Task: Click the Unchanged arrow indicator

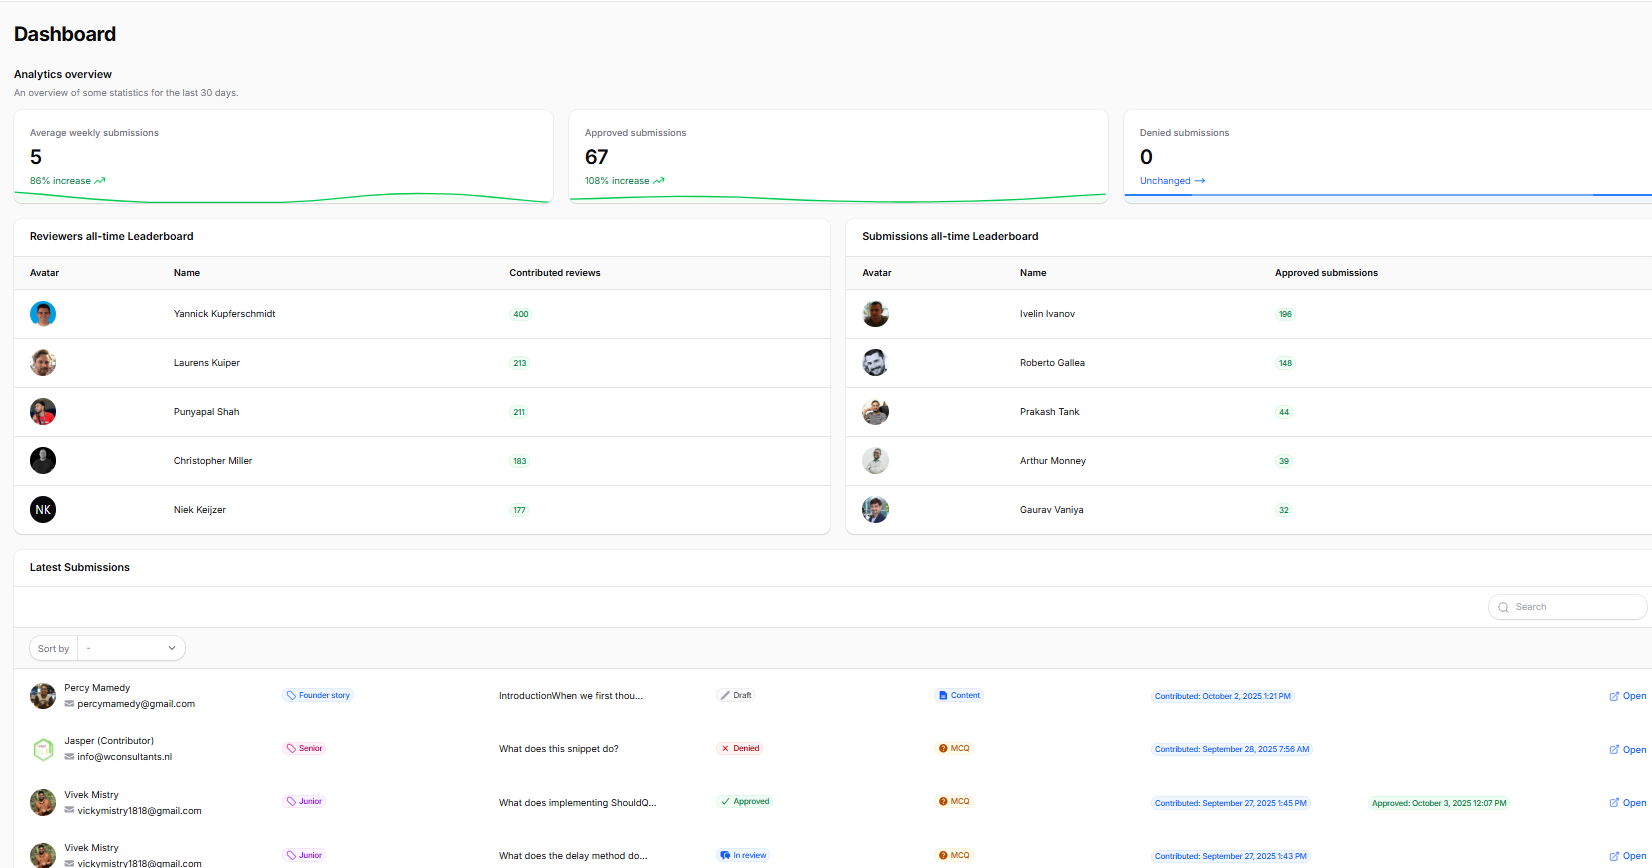Action: (1200, 181)
